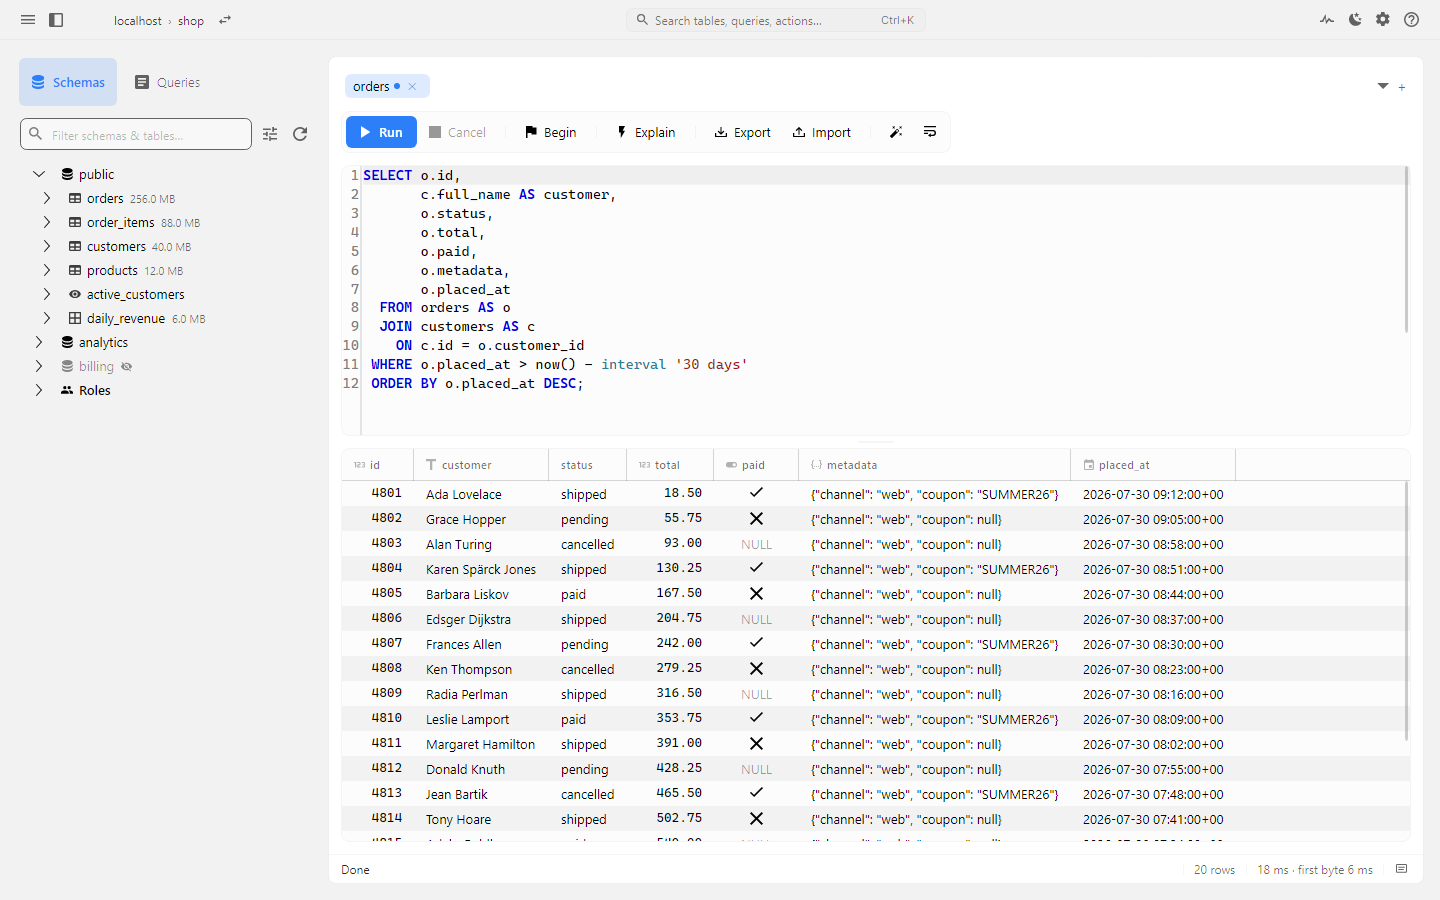Click the paid X mark for order 4808
This screenshot has width=1440, height=900.
coord(756,668)
